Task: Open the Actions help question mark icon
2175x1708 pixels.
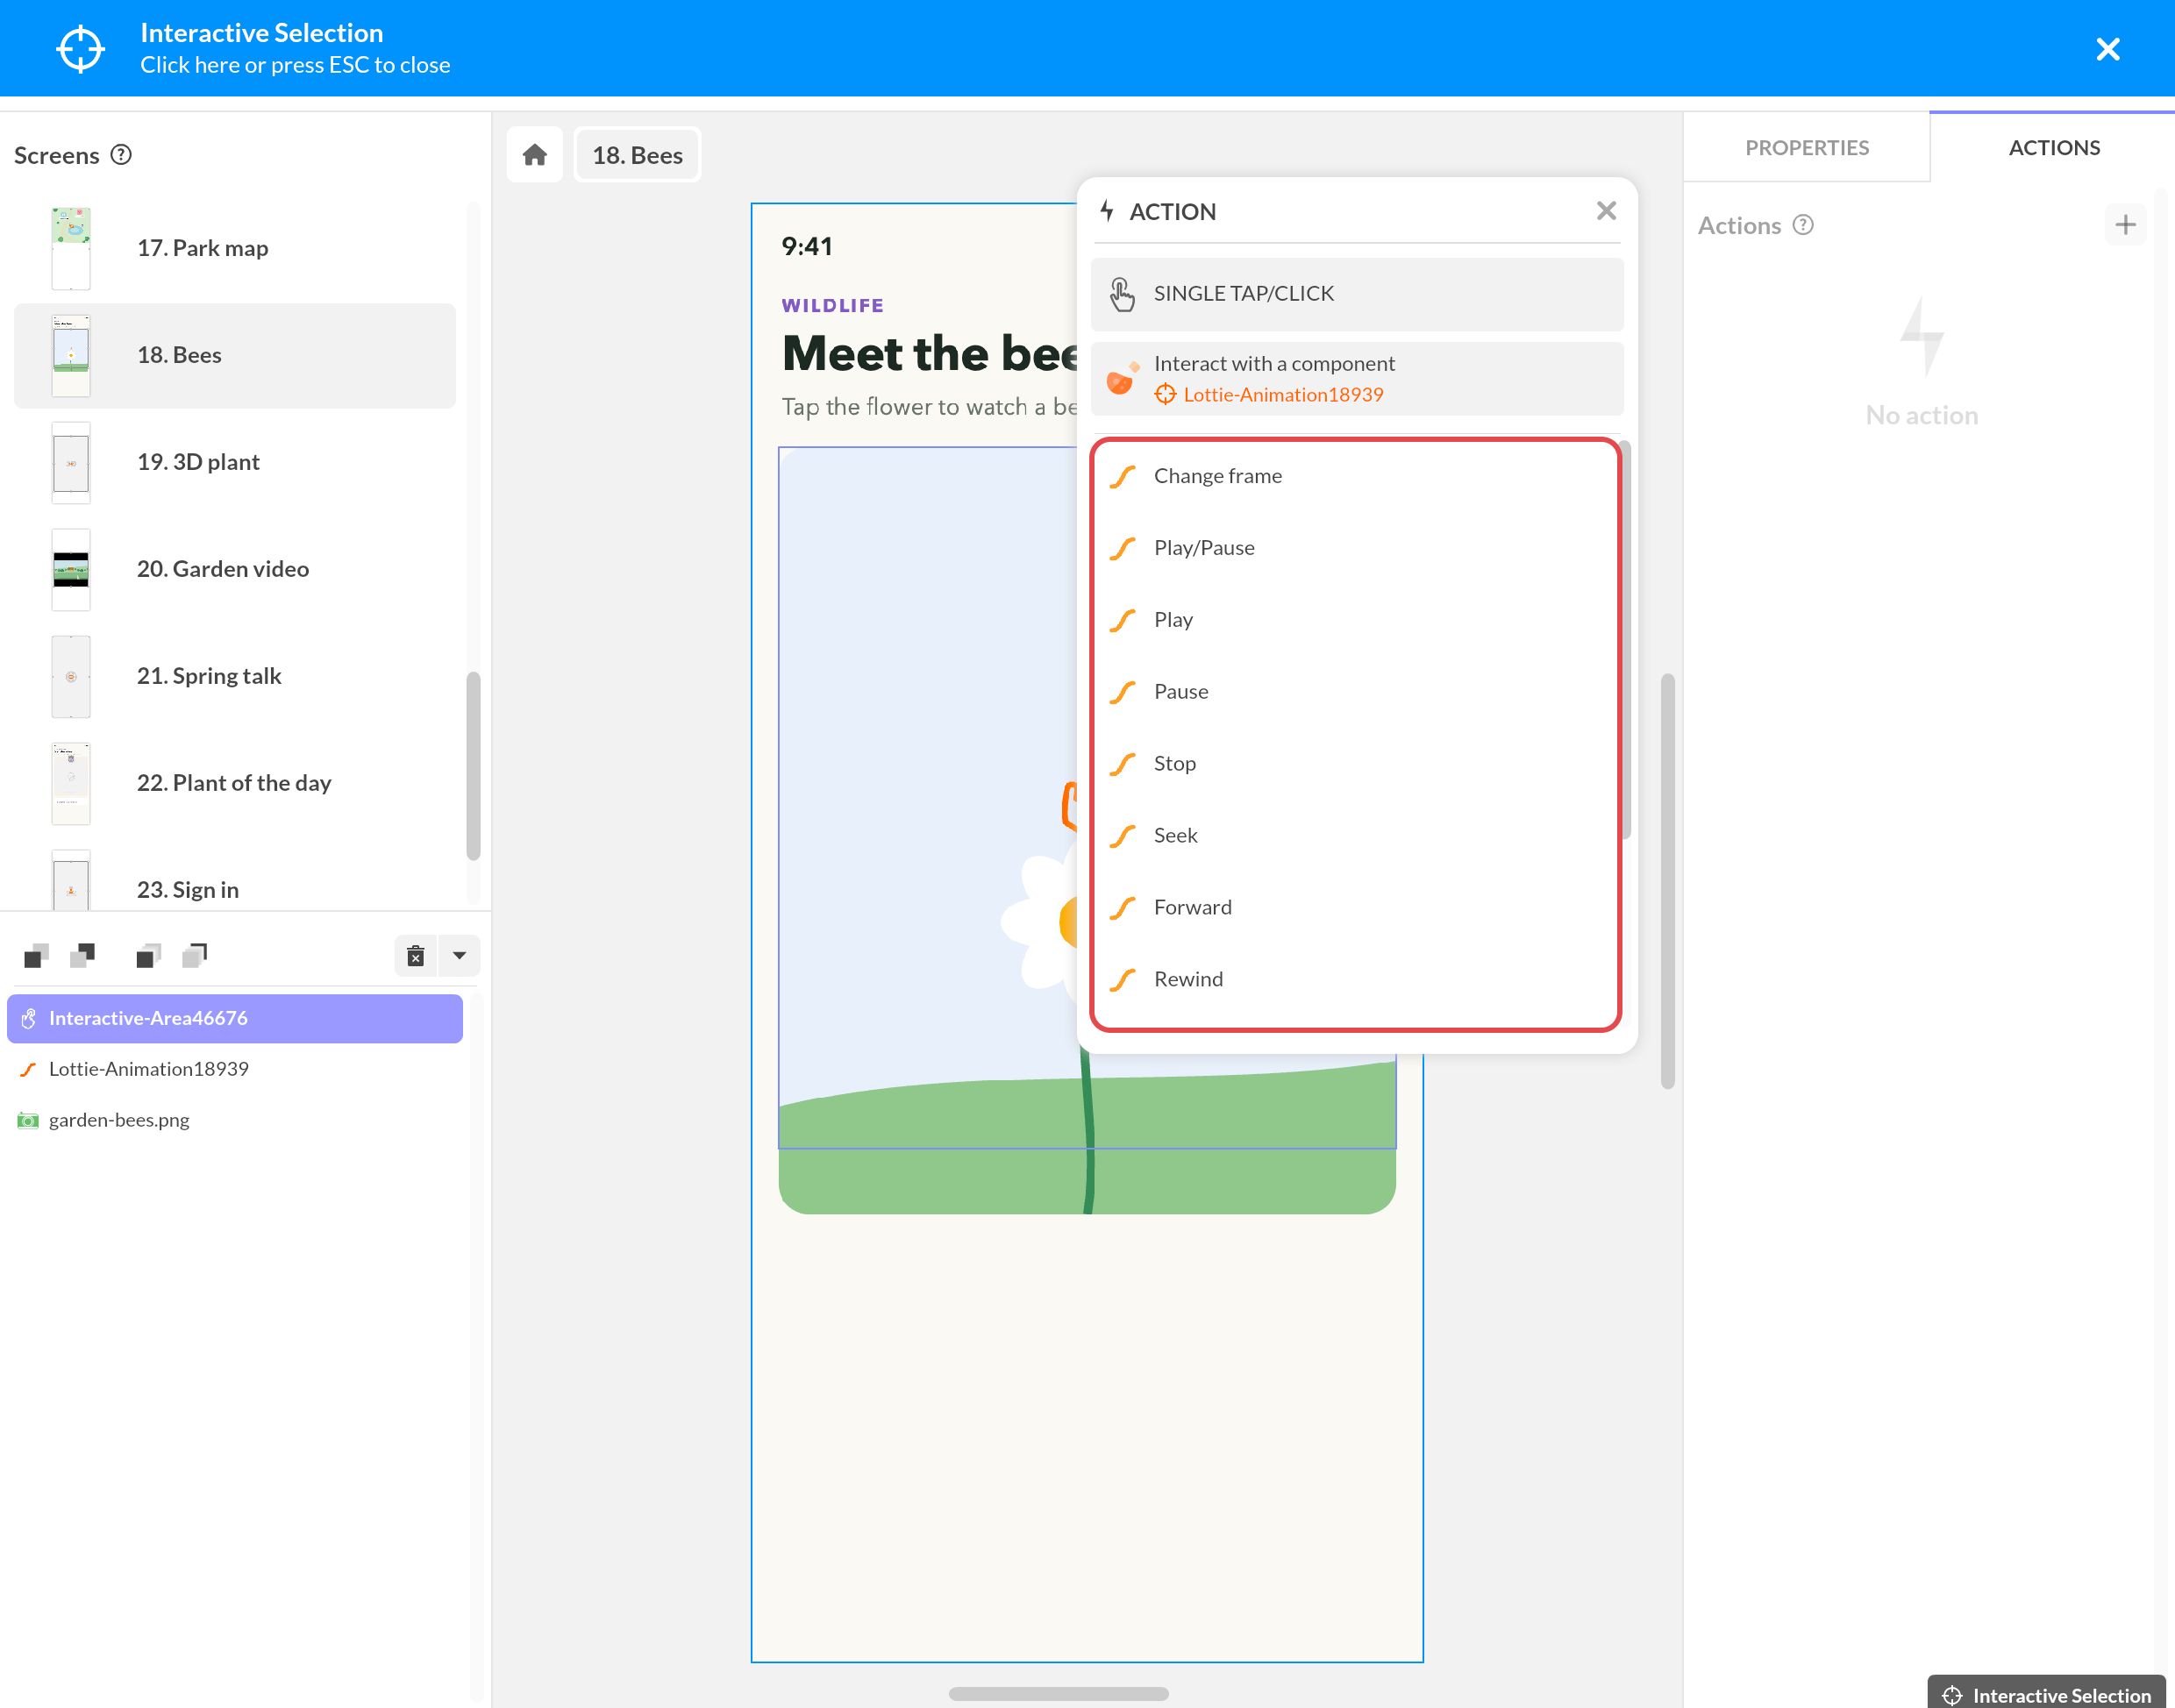Action: (x=1803, y=225)
